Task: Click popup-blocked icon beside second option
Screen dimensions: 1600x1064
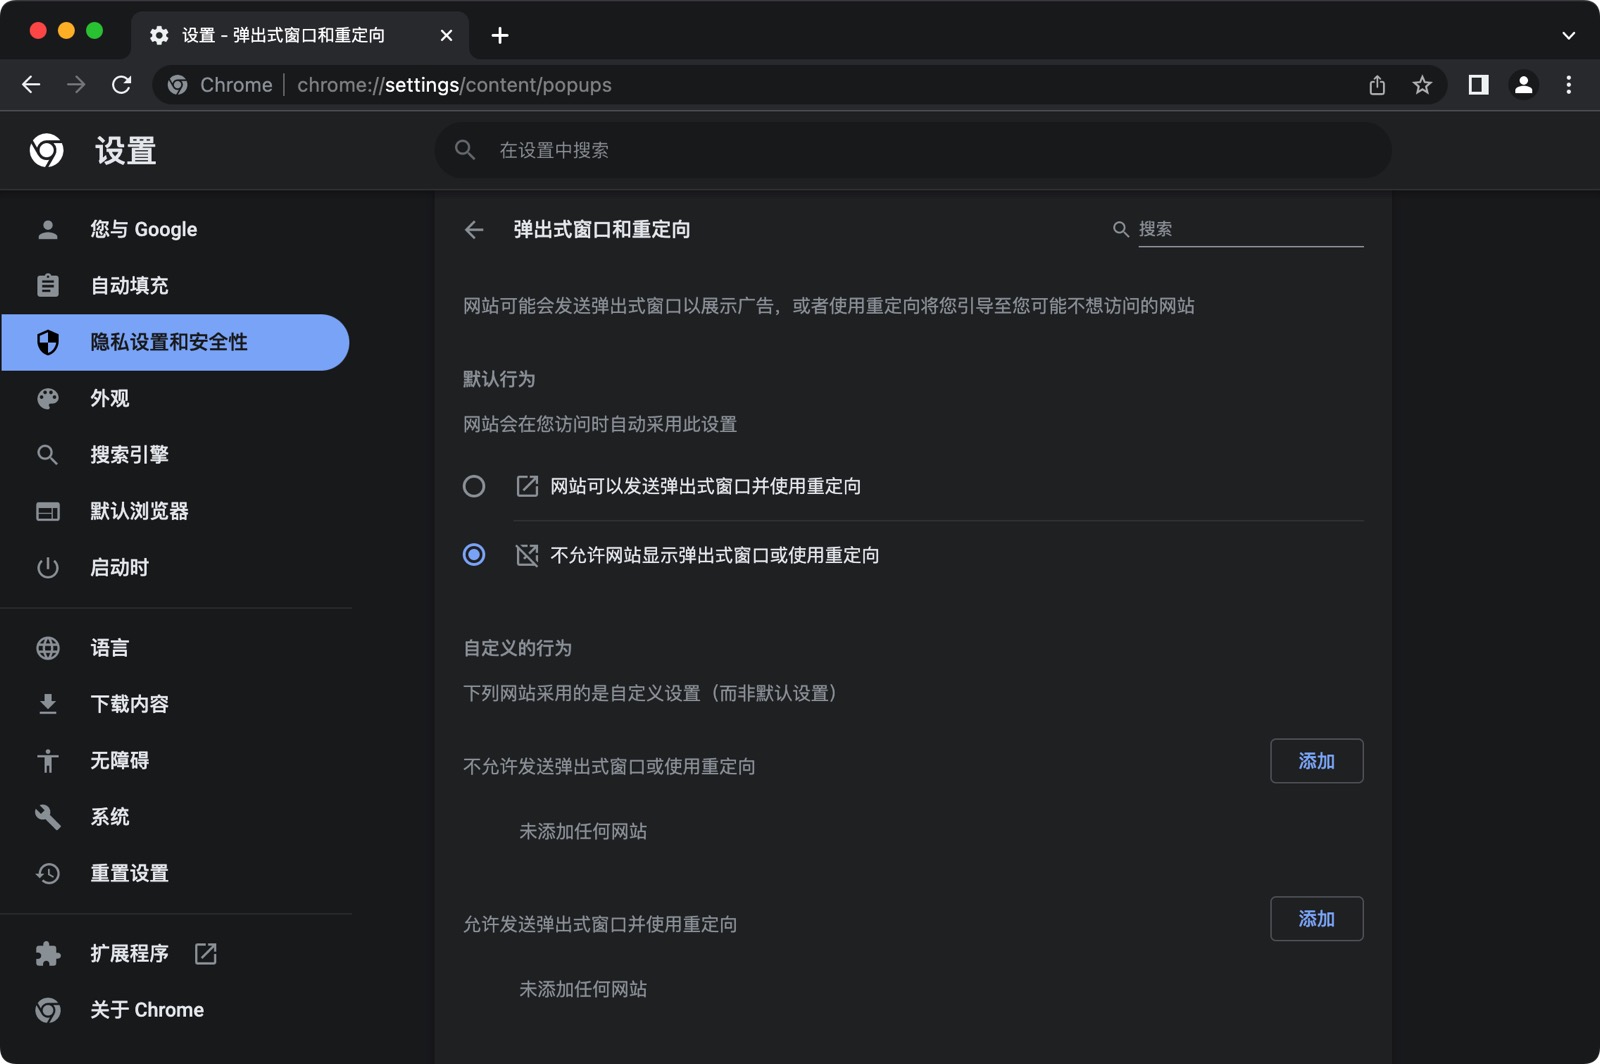Action: click(527, 555)
